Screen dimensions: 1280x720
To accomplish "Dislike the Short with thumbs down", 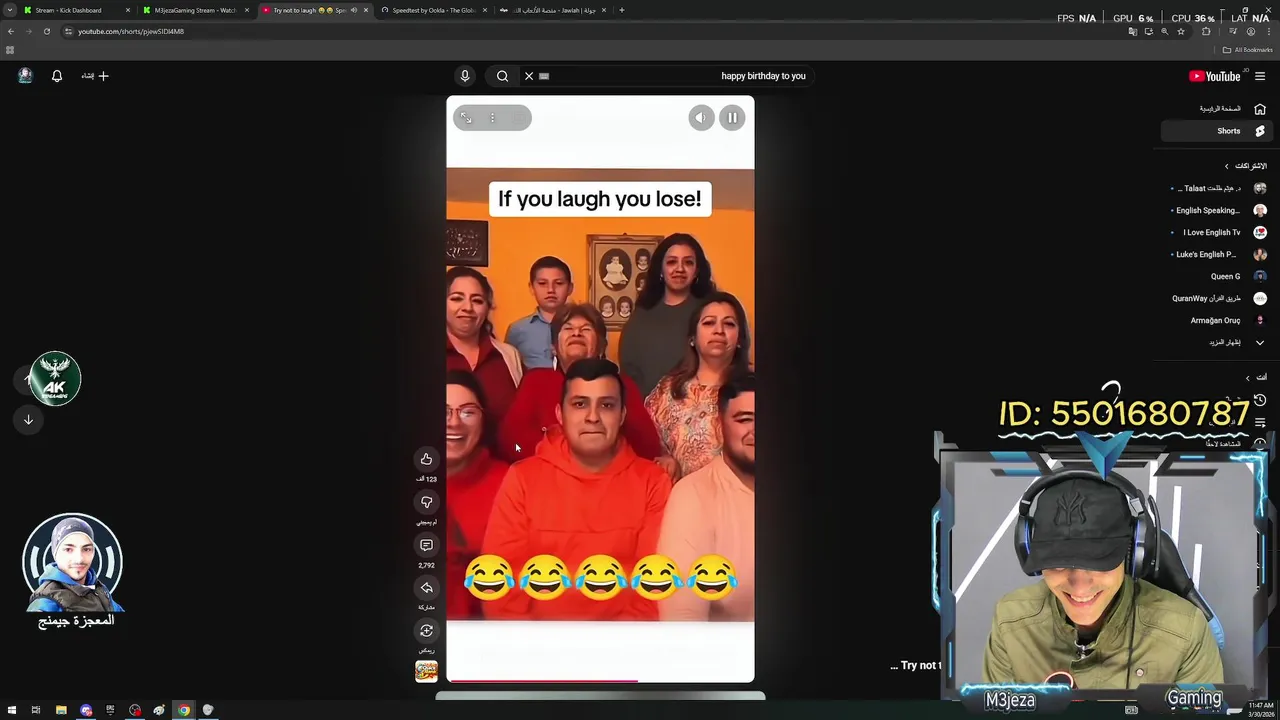I will pyautogui.click(x=426, y=502).
